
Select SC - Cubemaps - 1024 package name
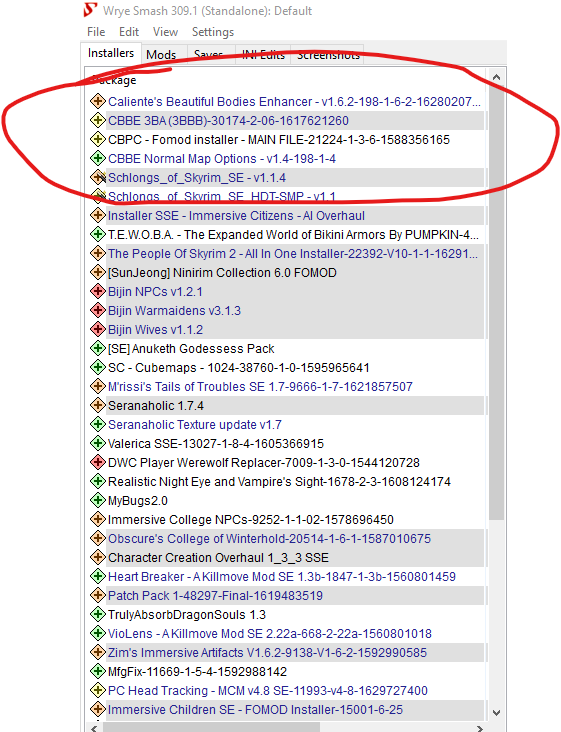pos(238,368)
